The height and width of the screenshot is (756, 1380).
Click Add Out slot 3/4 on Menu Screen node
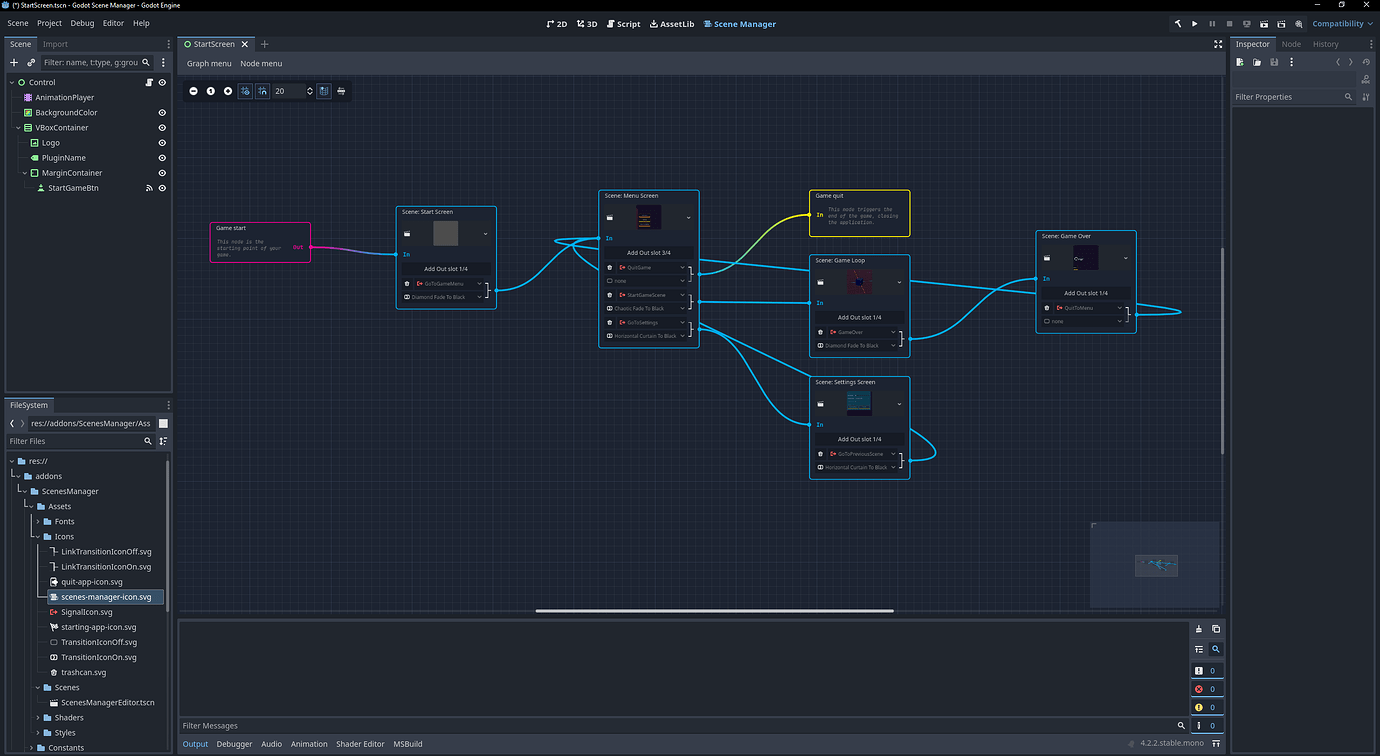[x=648, y=252]
